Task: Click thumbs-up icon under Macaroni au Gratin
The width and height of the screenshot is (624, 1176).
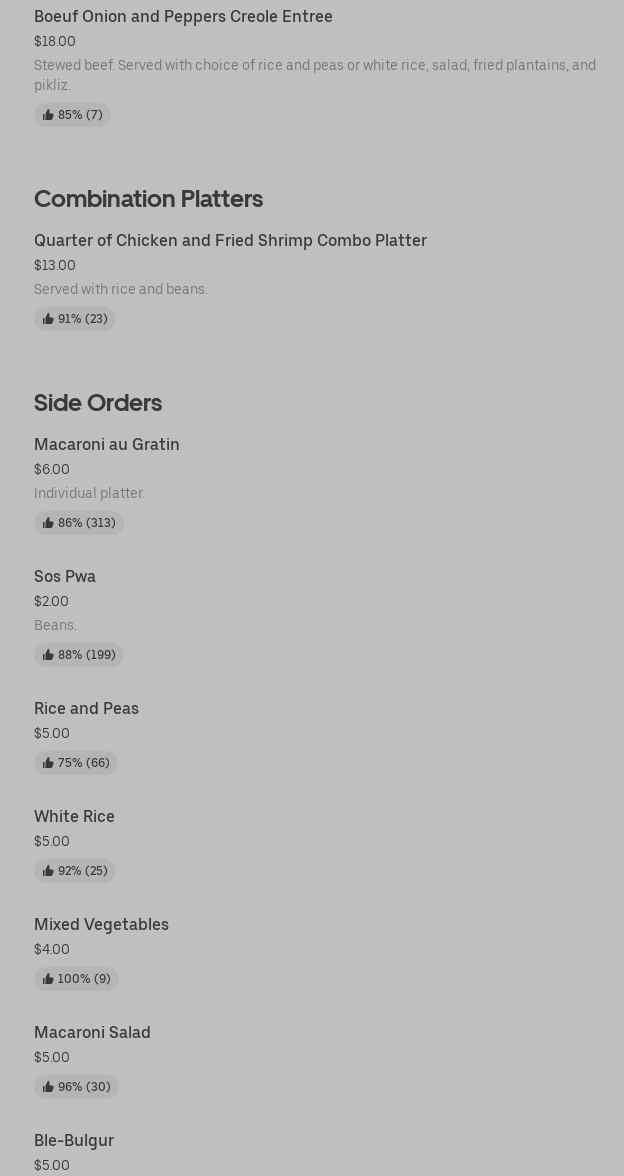Action: [48, 523]
